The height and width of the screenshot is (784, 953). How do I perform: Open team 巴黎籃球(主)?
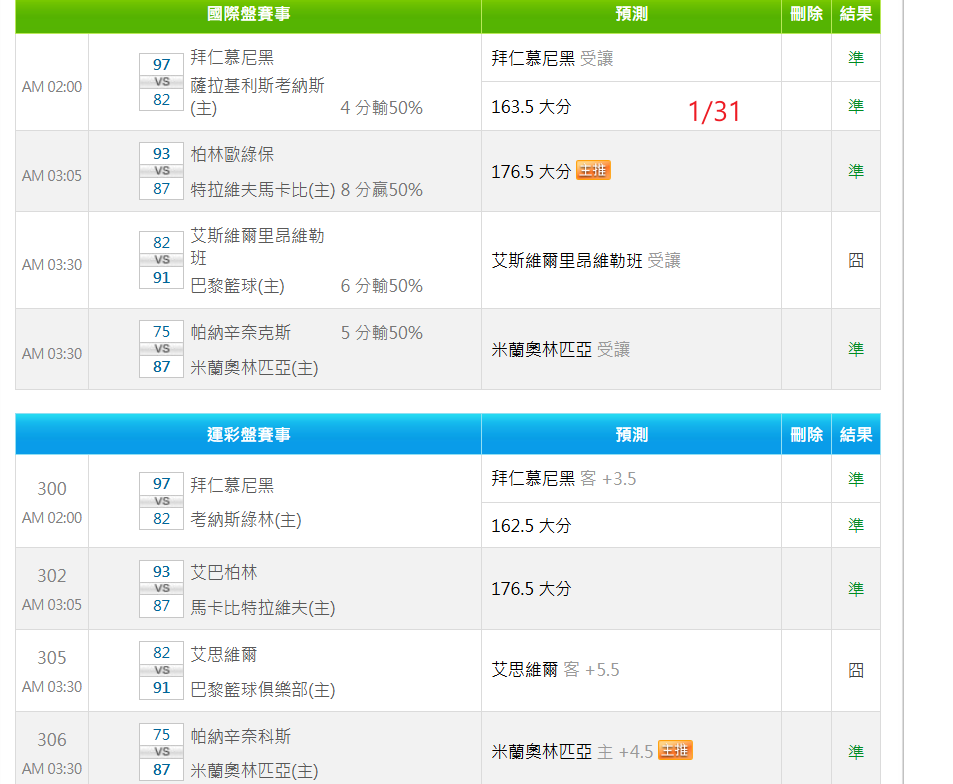[x=237, y=286]
